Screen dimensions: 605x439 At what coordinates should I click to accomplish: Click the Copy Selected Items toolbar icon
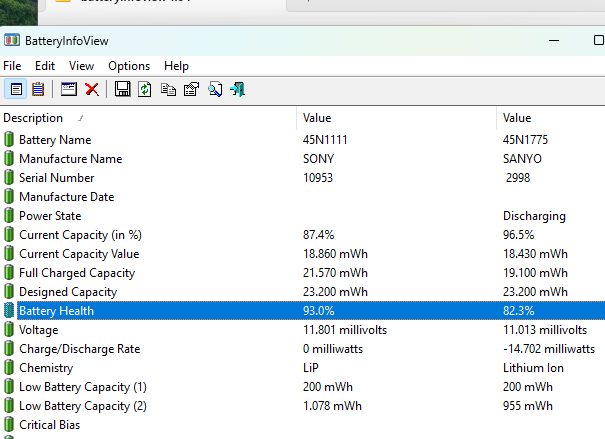(168, 89)
